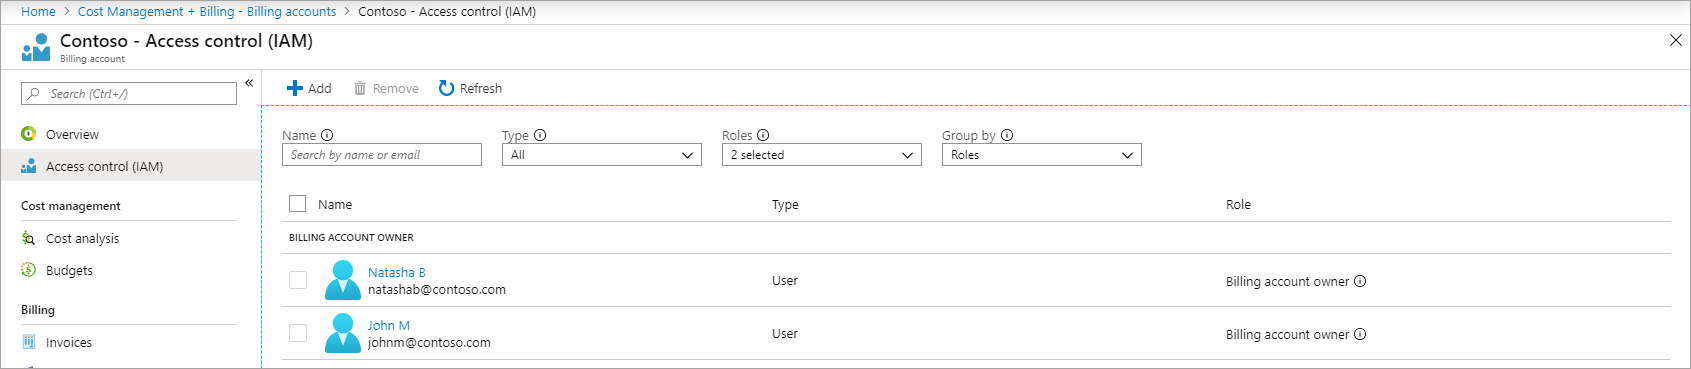Click Natasha B's user avatar
The height and width of the screenshot is (369, 1691).
tap(343, 280)
